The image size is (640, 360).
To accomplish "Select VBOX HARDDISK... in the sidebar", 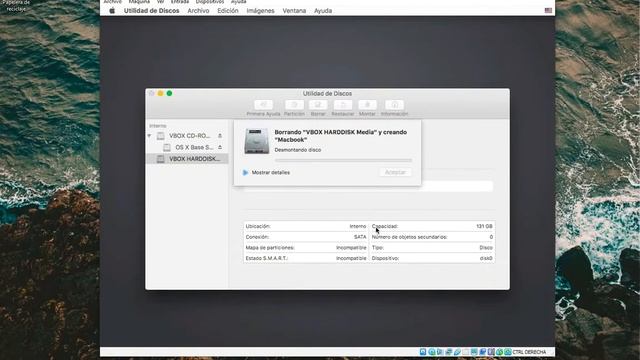I will coord(187,159).
